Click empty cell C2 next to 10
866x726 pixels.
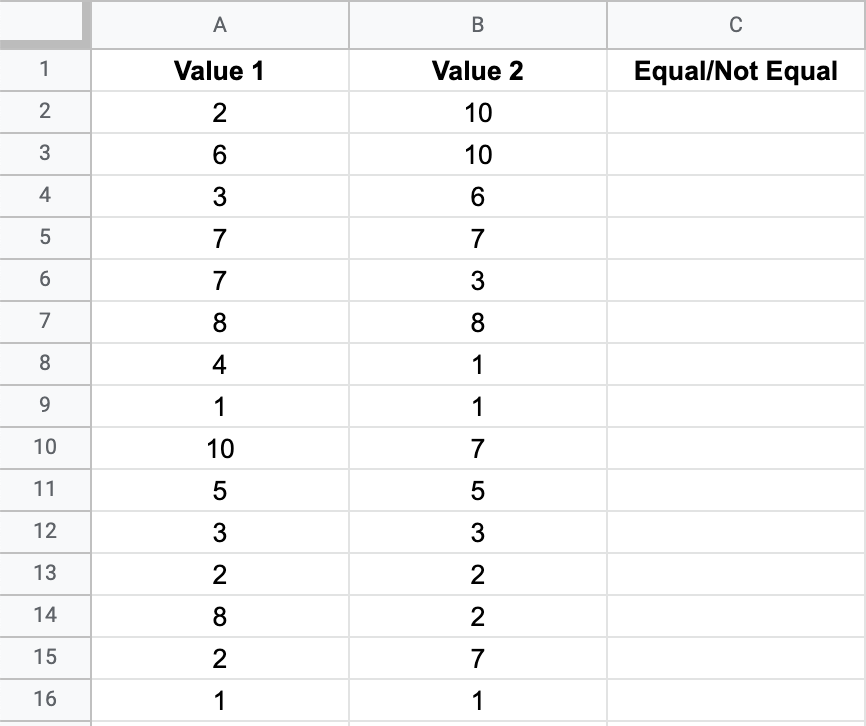(735, 113)
